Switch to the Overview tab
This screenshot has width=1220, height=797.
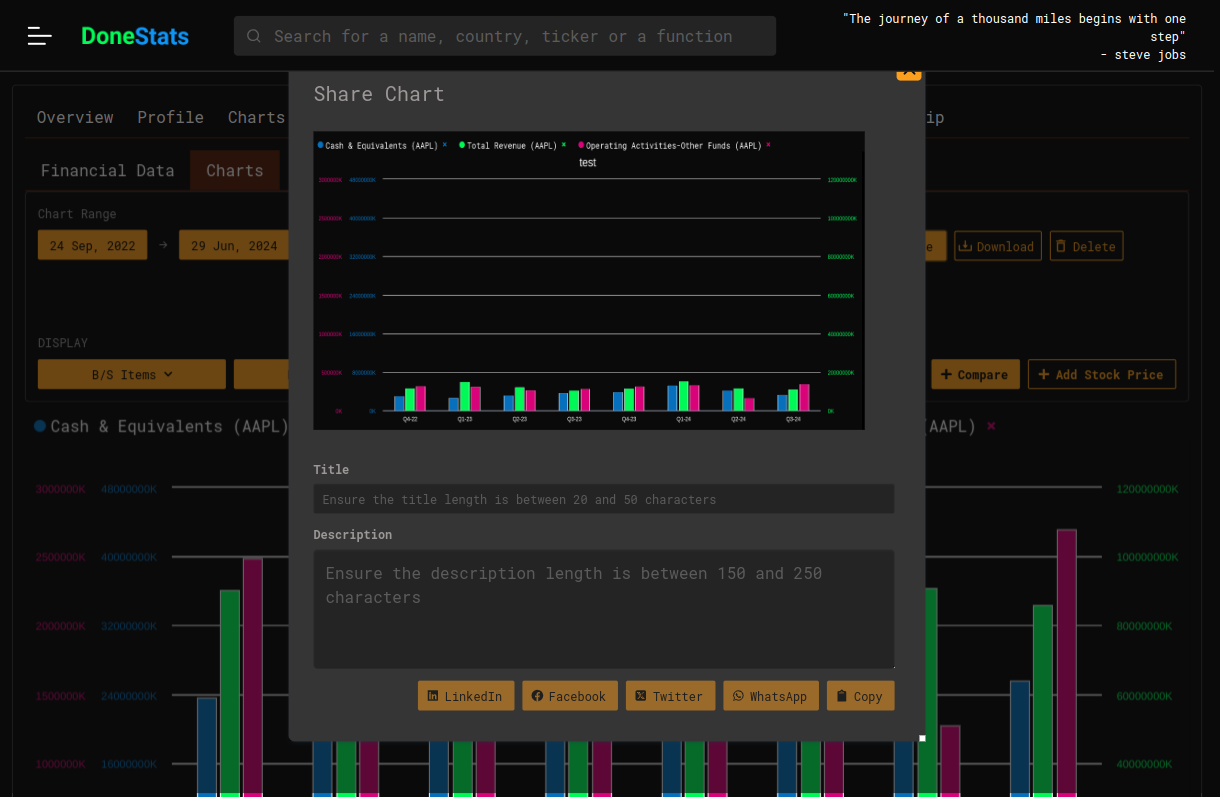click(x=75, y=117)
